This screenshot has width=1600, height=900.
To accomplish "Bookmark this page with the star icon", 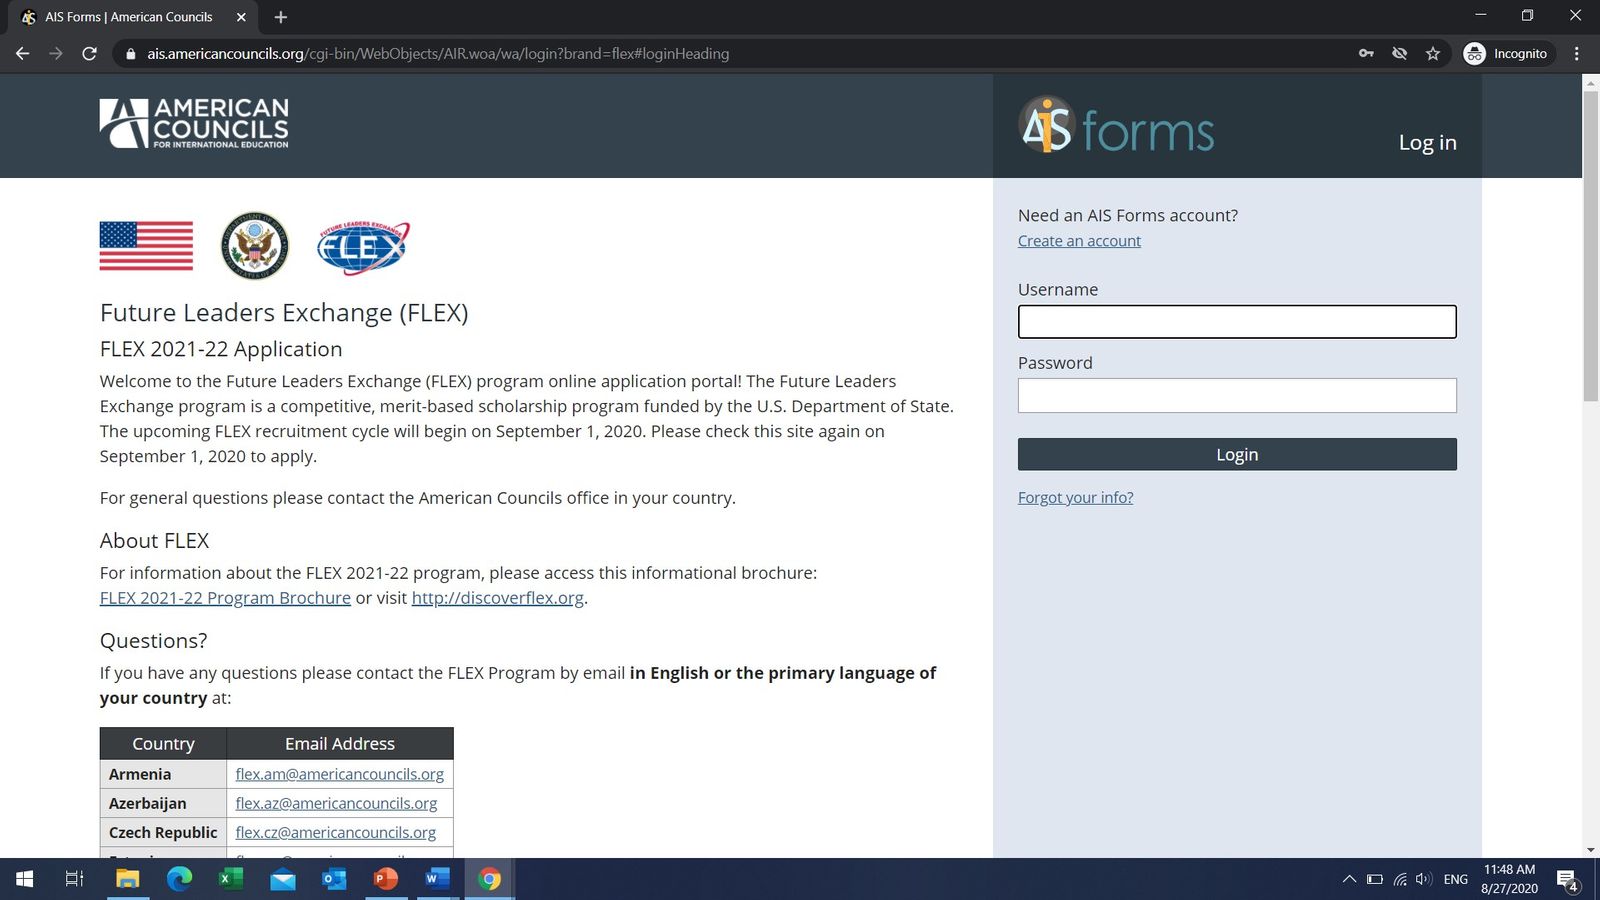I will pos(1433,54).
